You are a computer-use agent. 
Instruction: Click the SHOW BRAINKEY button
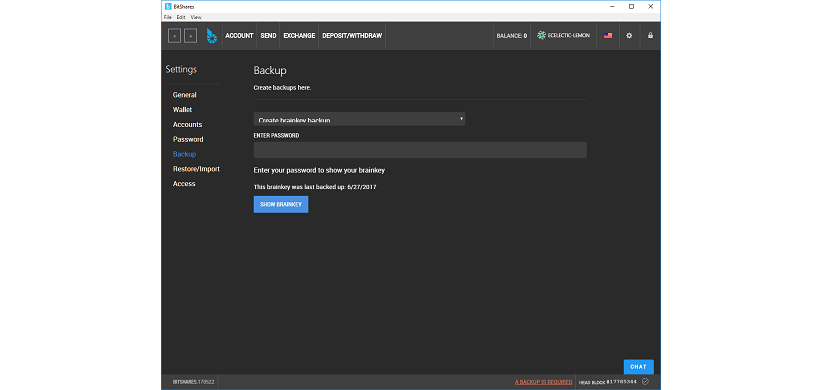281,205
